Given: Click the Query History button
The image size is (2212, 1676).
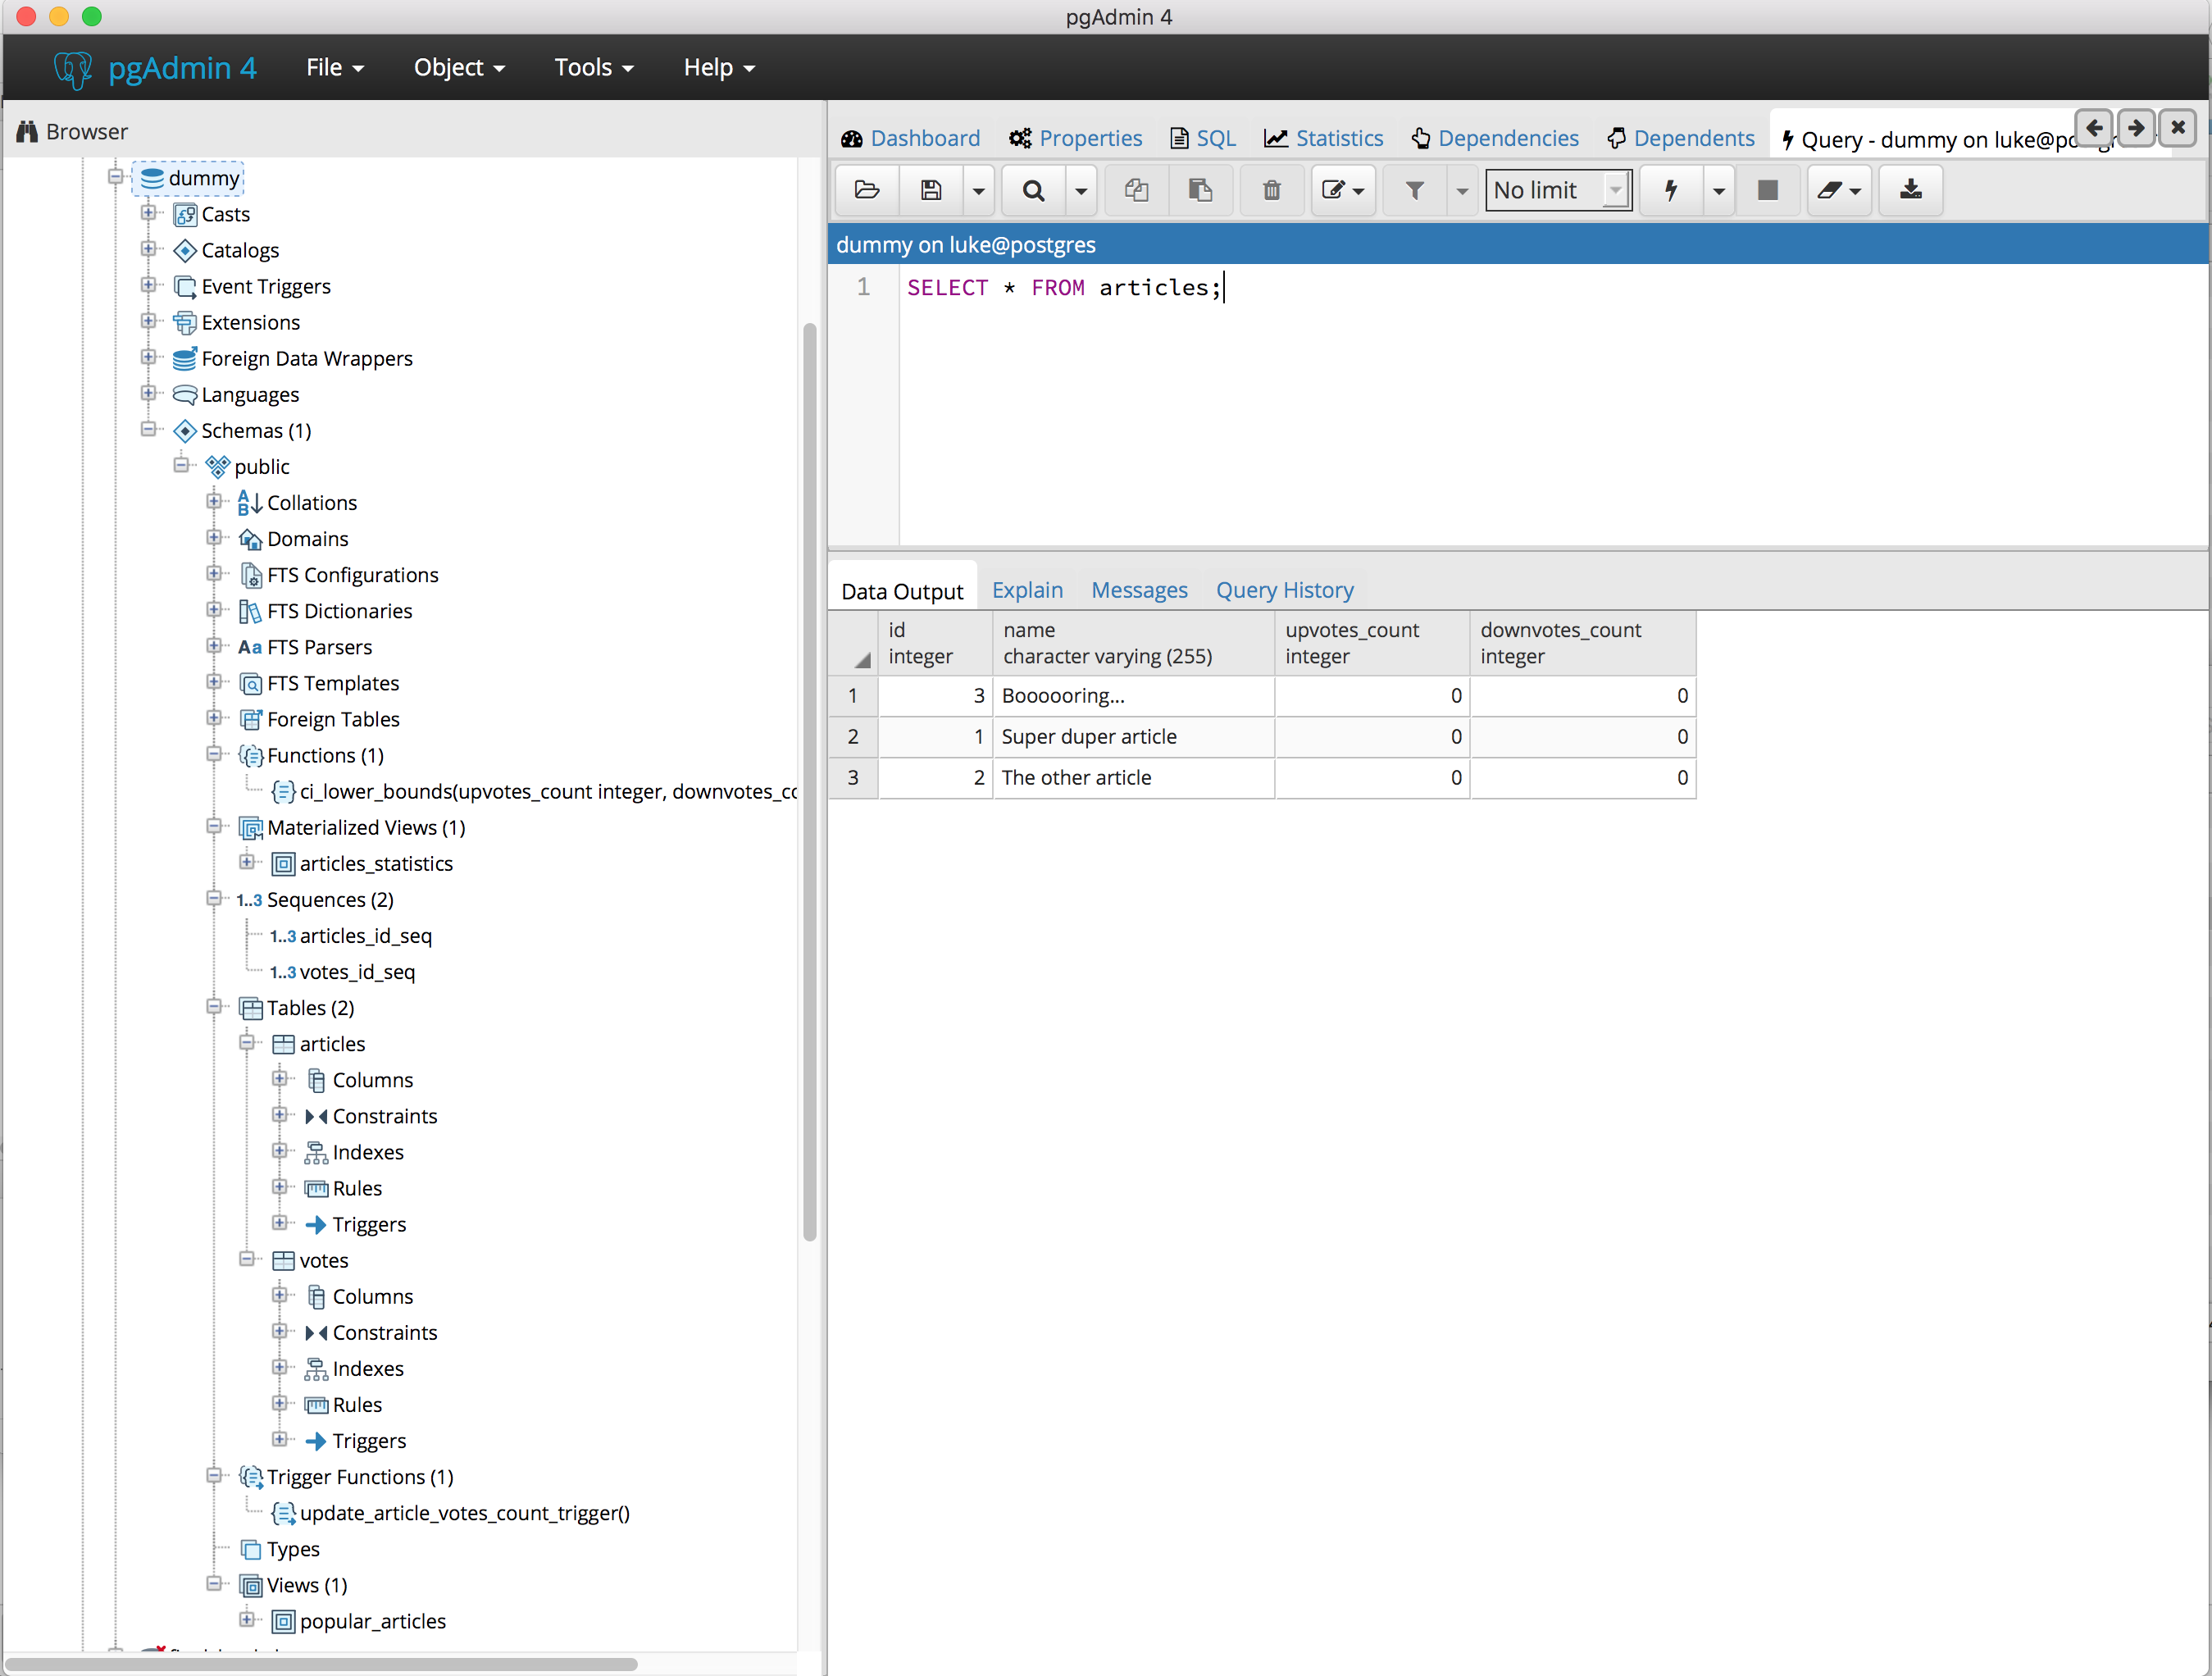Looking at the screenshot, I should coord(1286,590).
